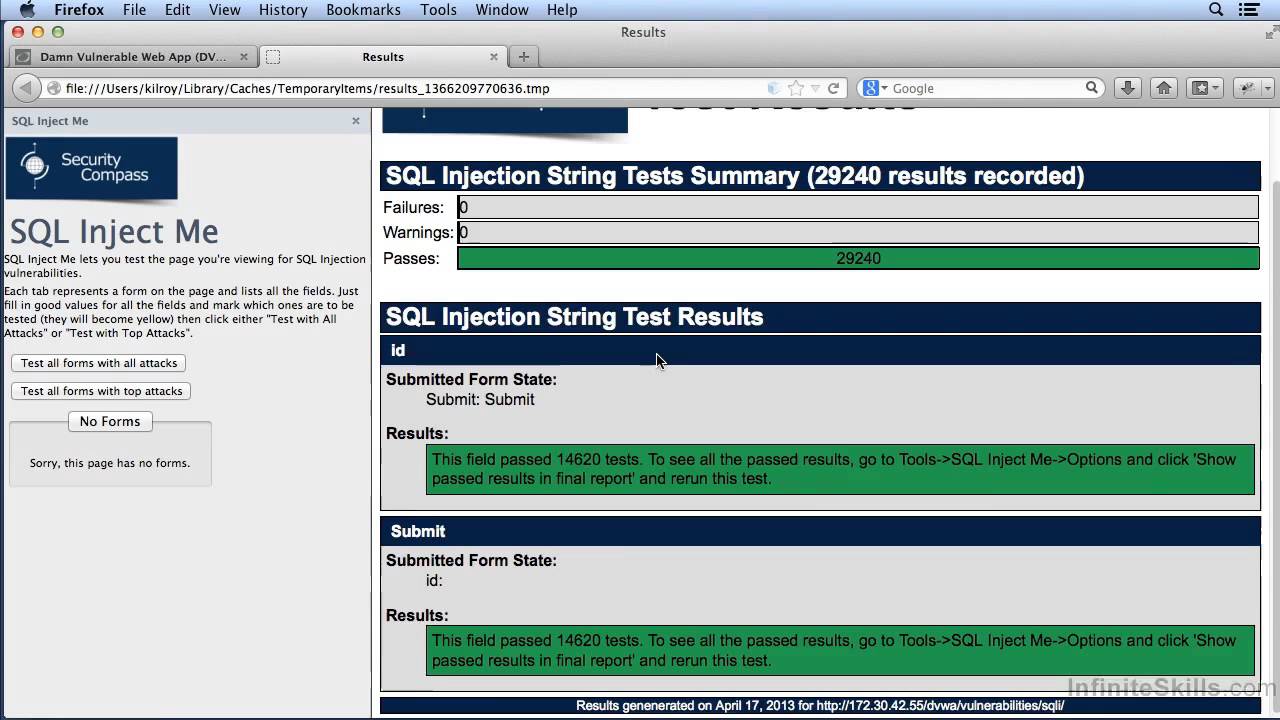Click id field's green passed tests message

(840, 469)
